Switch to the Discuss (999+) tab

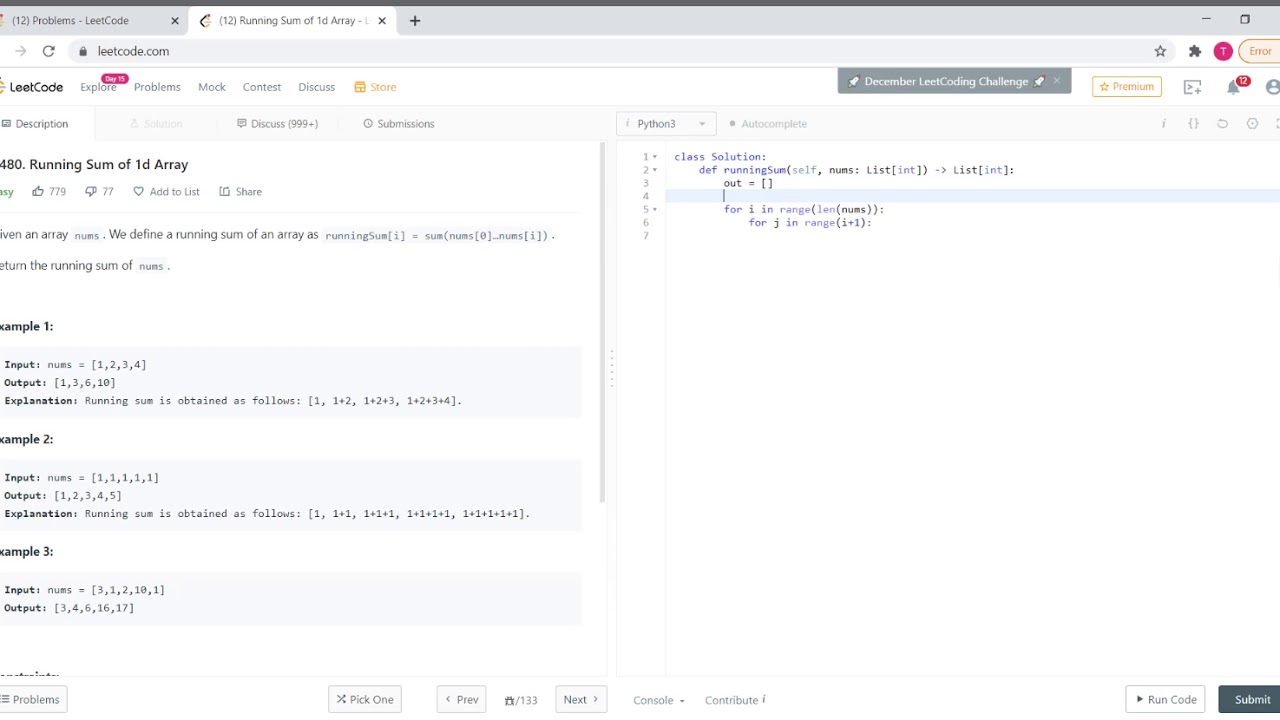(x=277, y=124)
